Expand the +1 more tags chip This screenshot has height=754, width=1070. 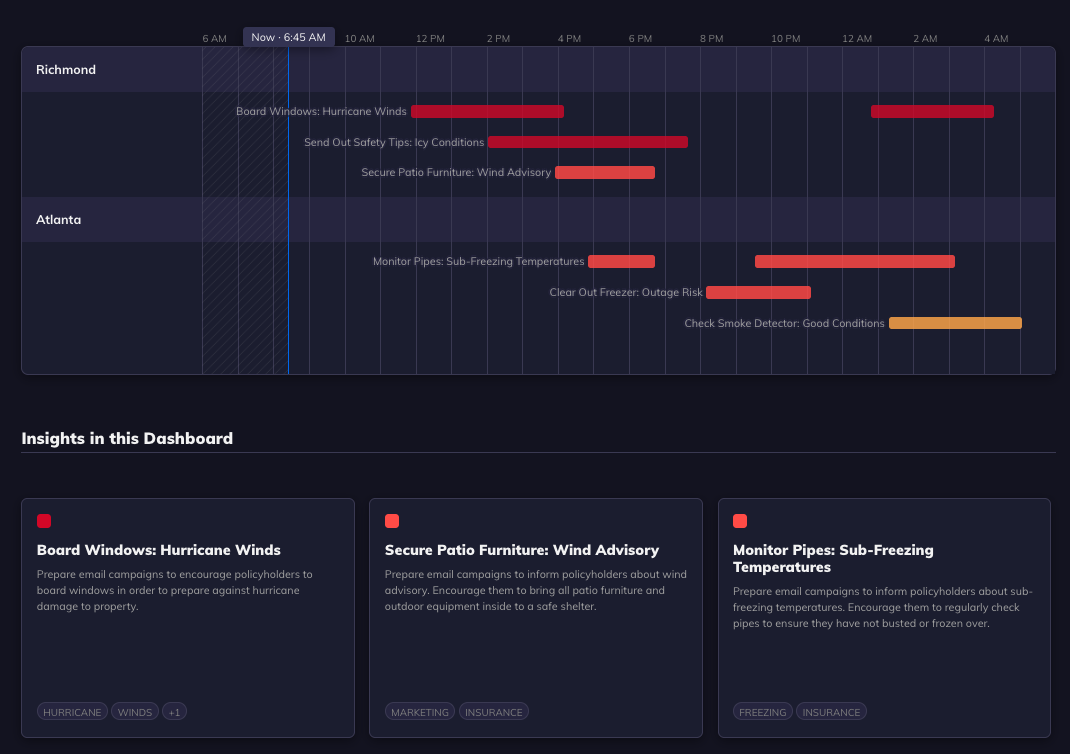tap(174, 712)
